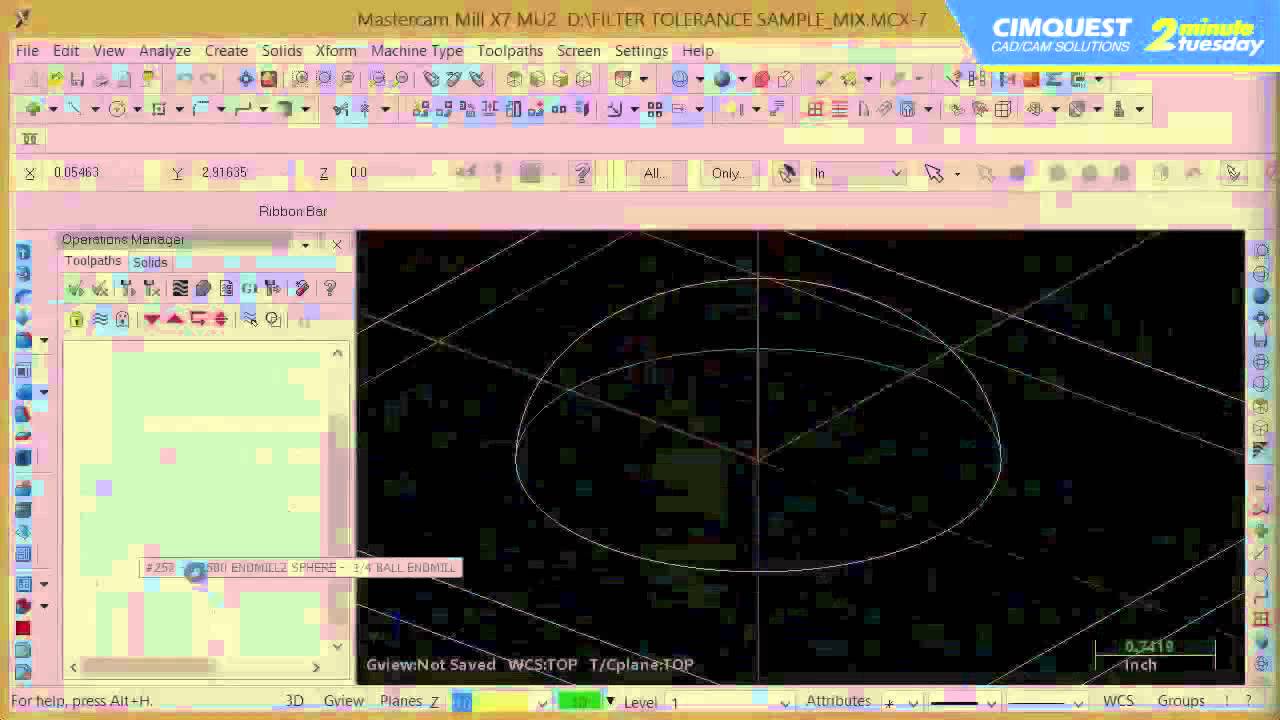
Task: Click the Create circle tool icon
Action: point(117,109)
